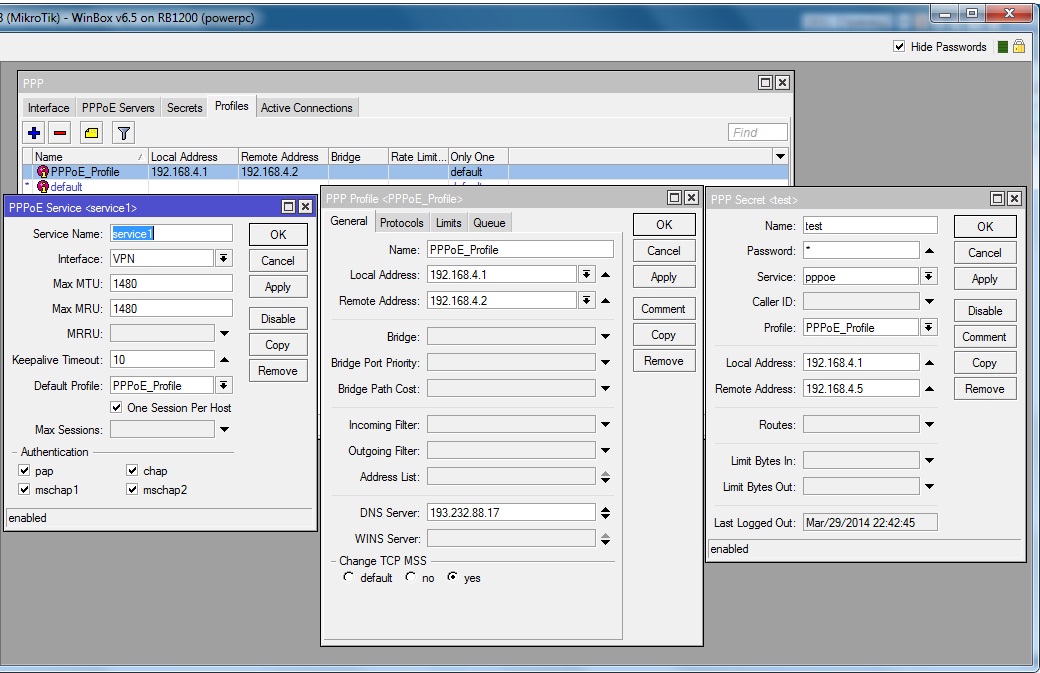Click the yellow comment note icon

[x=91, y=133]
